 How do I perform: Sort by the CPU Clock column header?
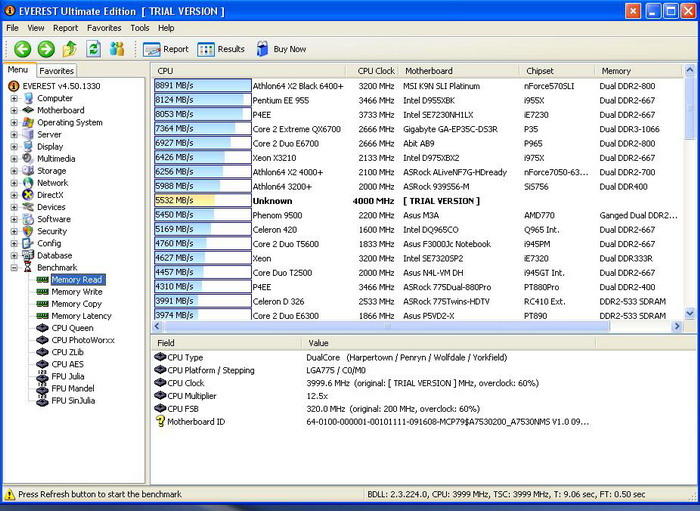[372, 71]
